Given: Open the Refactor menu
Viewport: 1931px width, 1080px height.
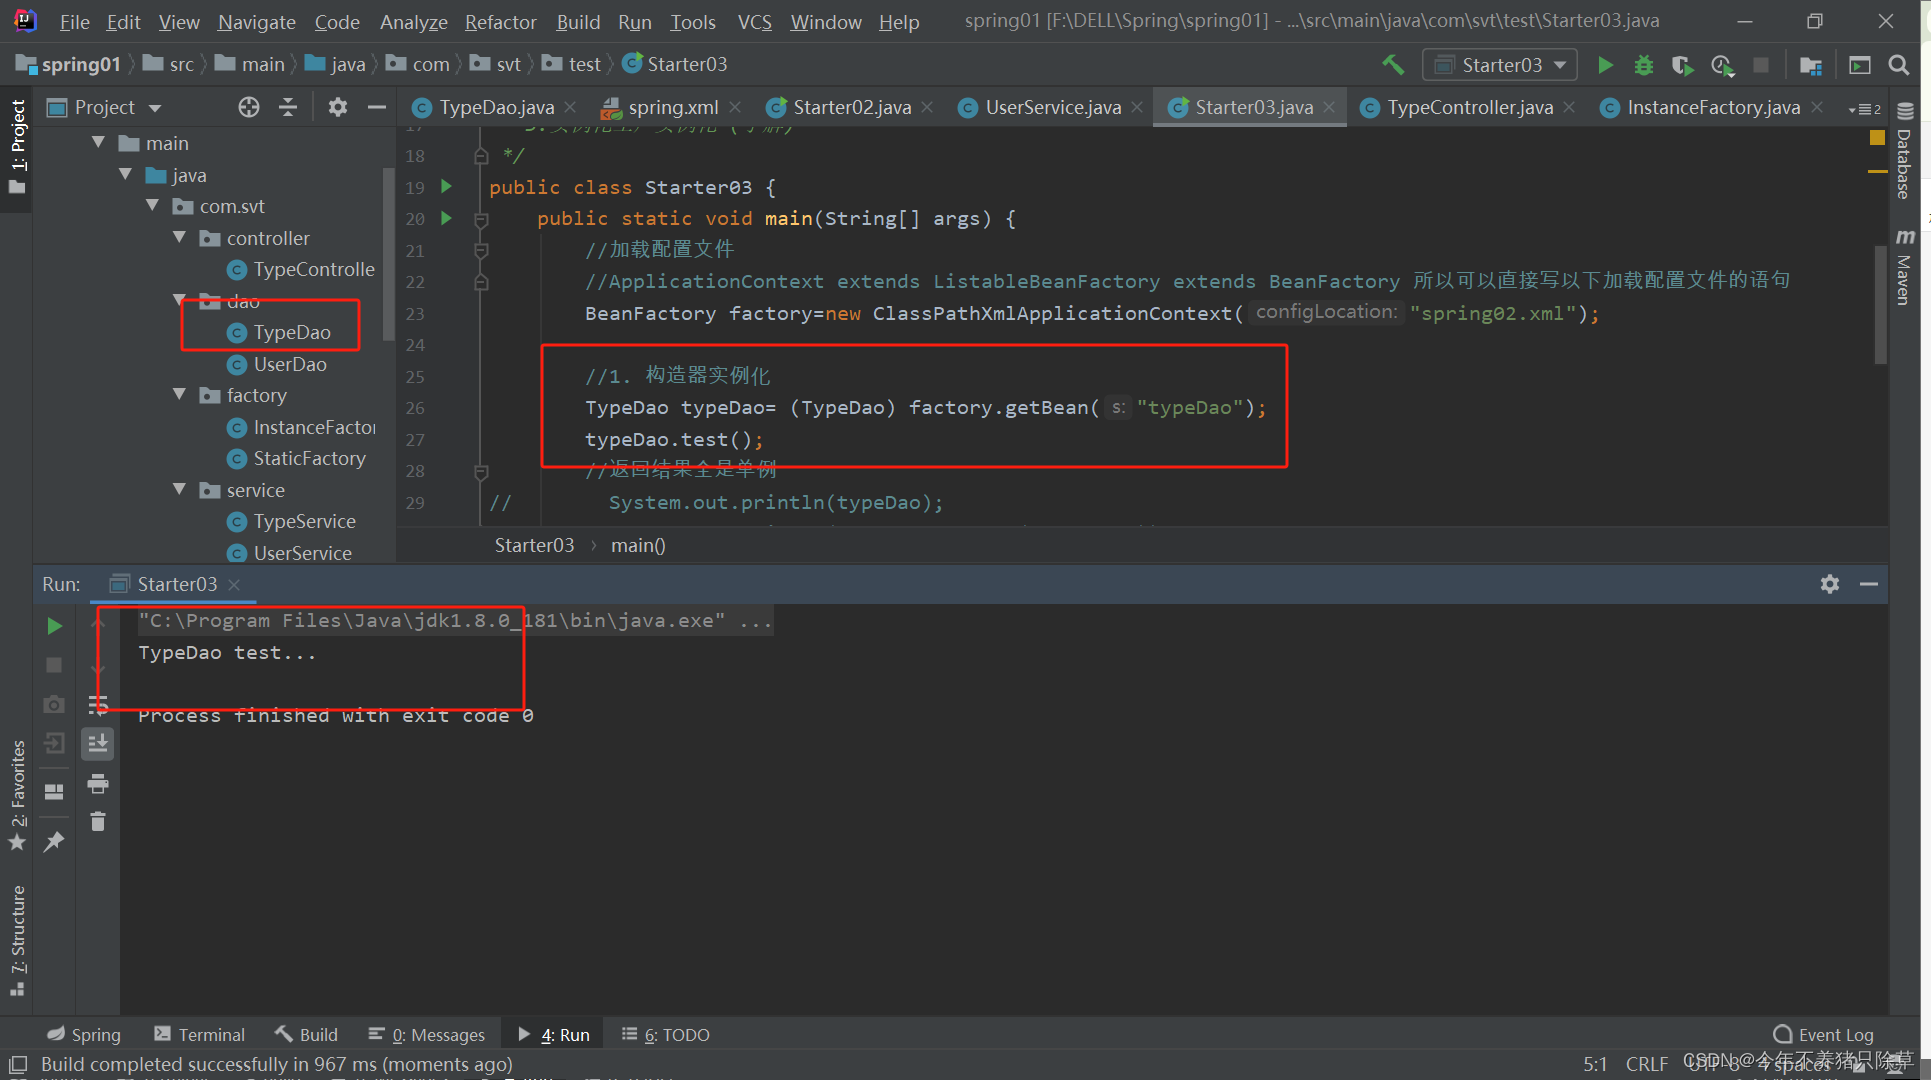Looking at the screenshot, I should tap(500, 22).
